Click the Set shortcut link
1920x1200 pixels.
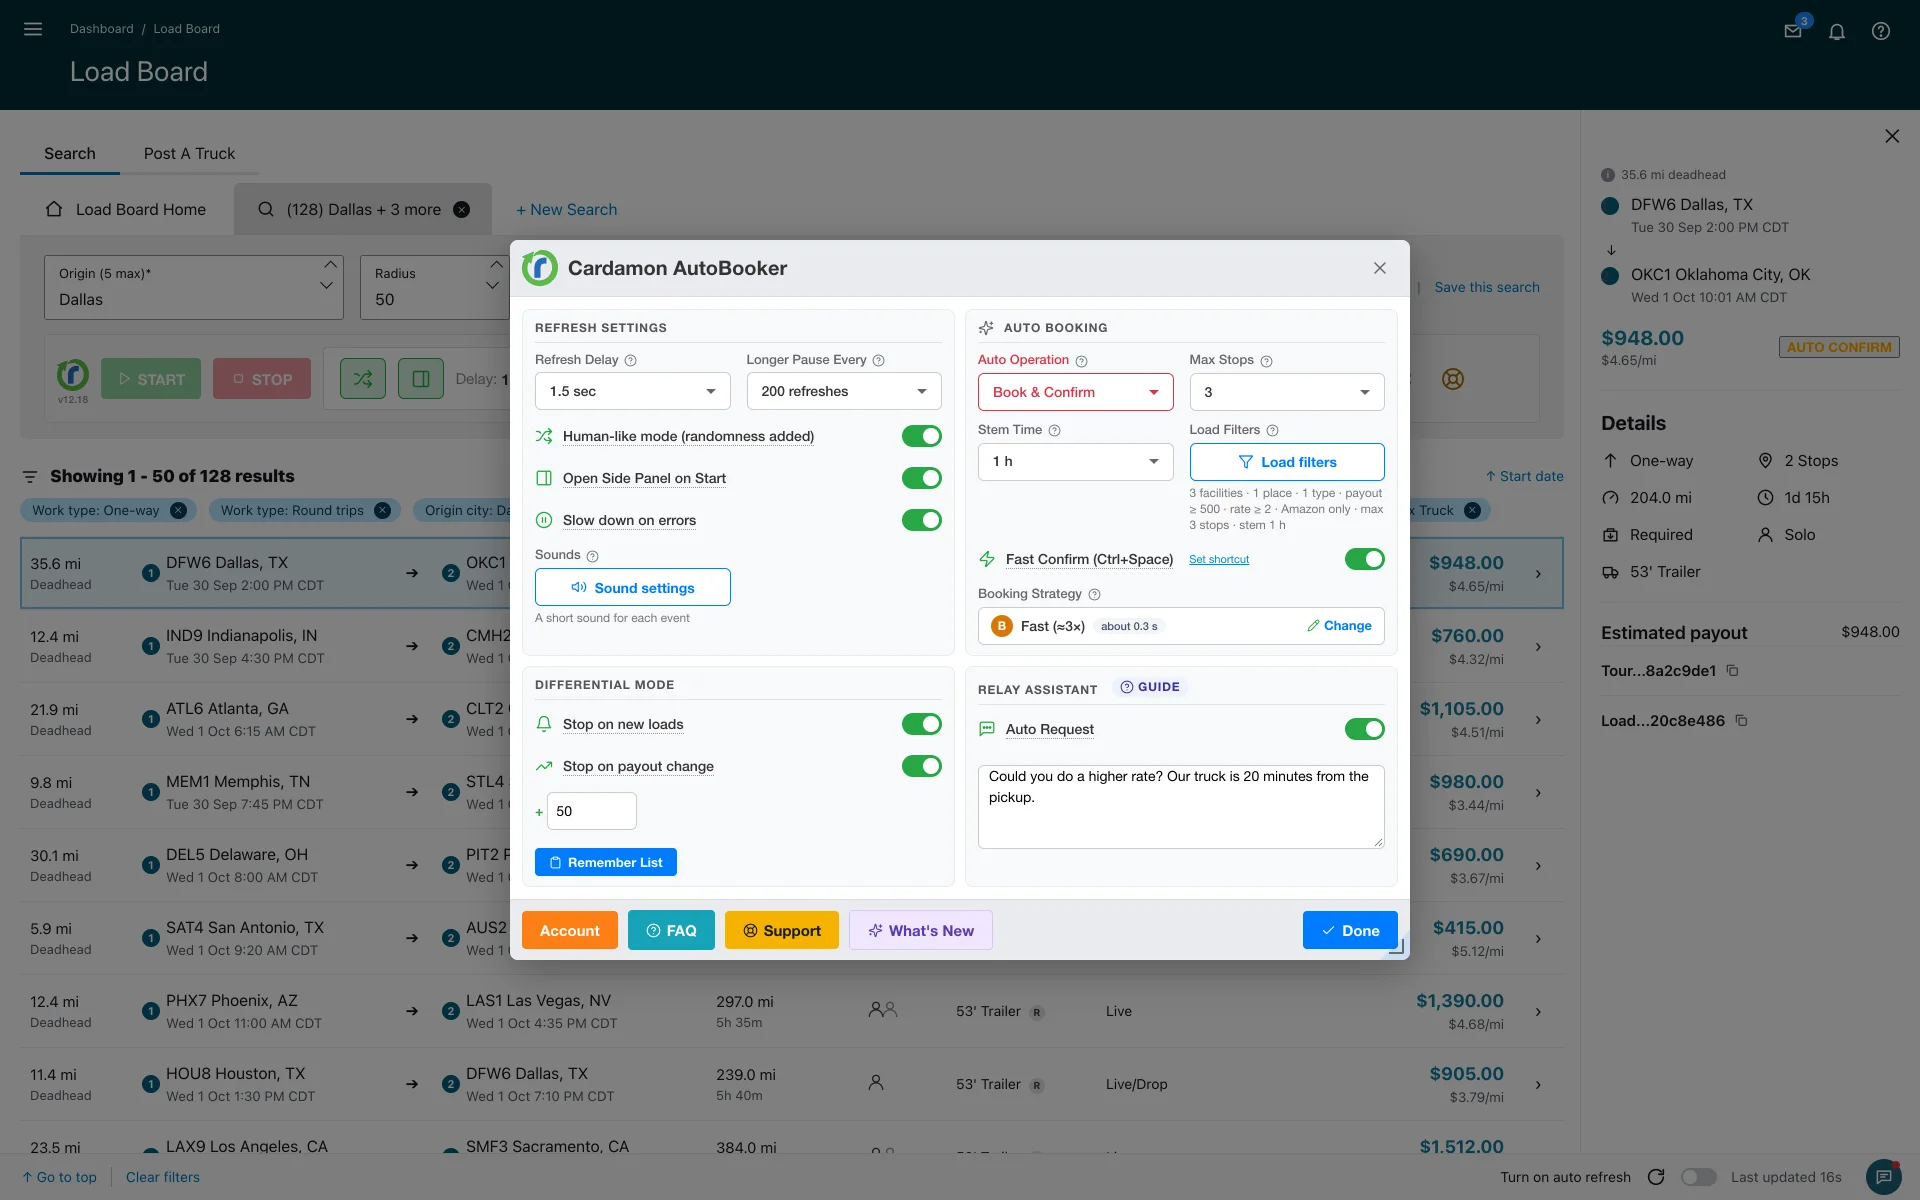click(1219, 559)
